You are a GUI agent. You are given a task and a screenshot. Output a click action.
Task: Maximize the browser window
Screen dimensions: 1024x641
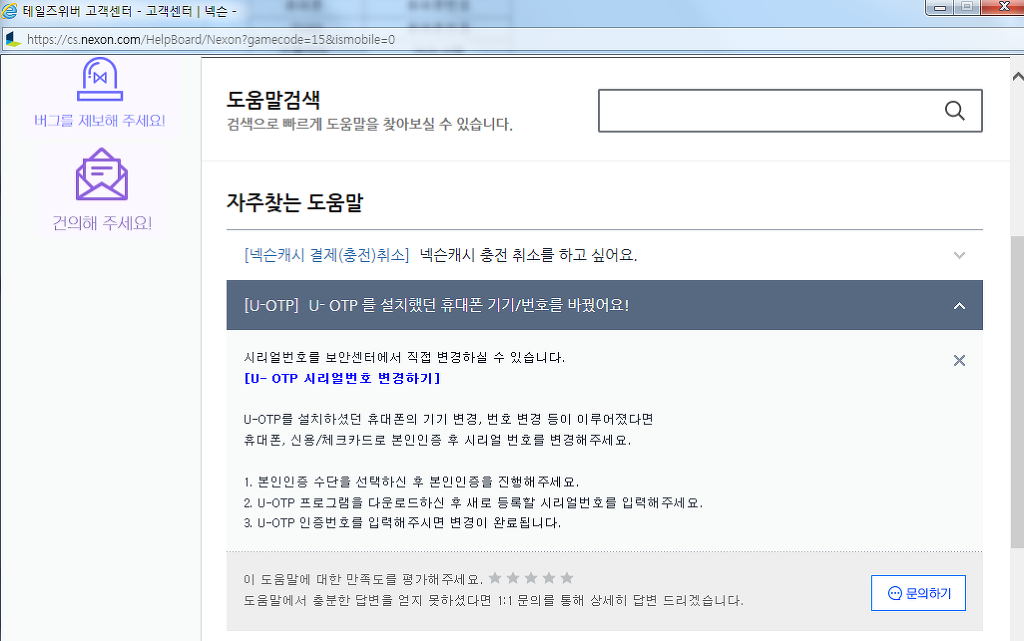pyautogui.click(x=968, y=8)
